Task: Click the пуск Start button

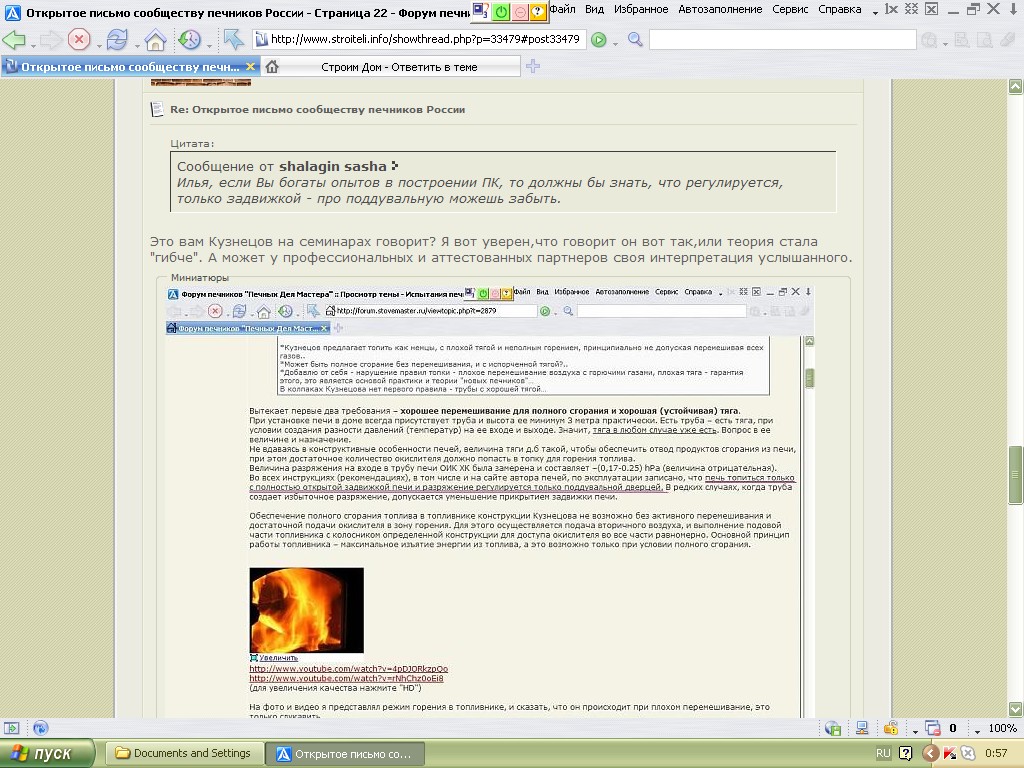Action: tap(47, 754)
